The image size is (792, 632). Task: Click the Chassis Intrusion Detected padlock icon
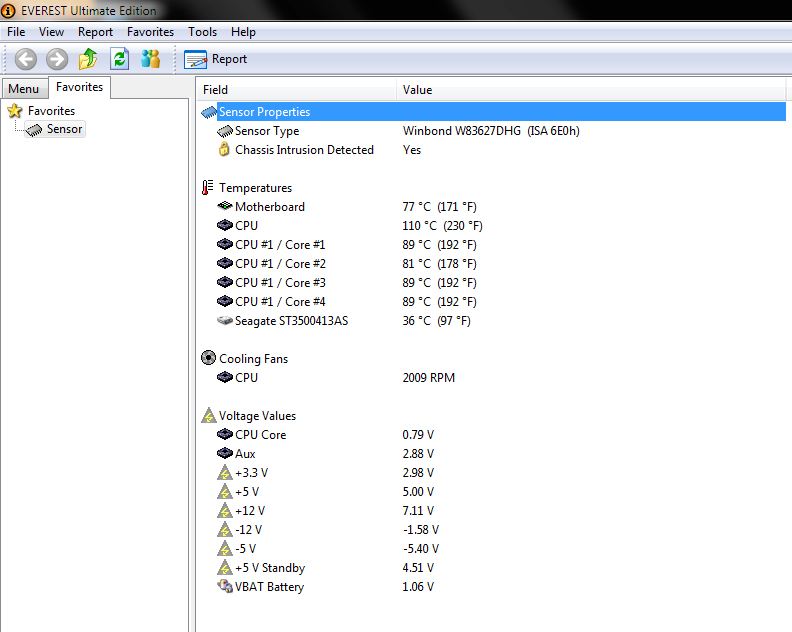(225, 150)
